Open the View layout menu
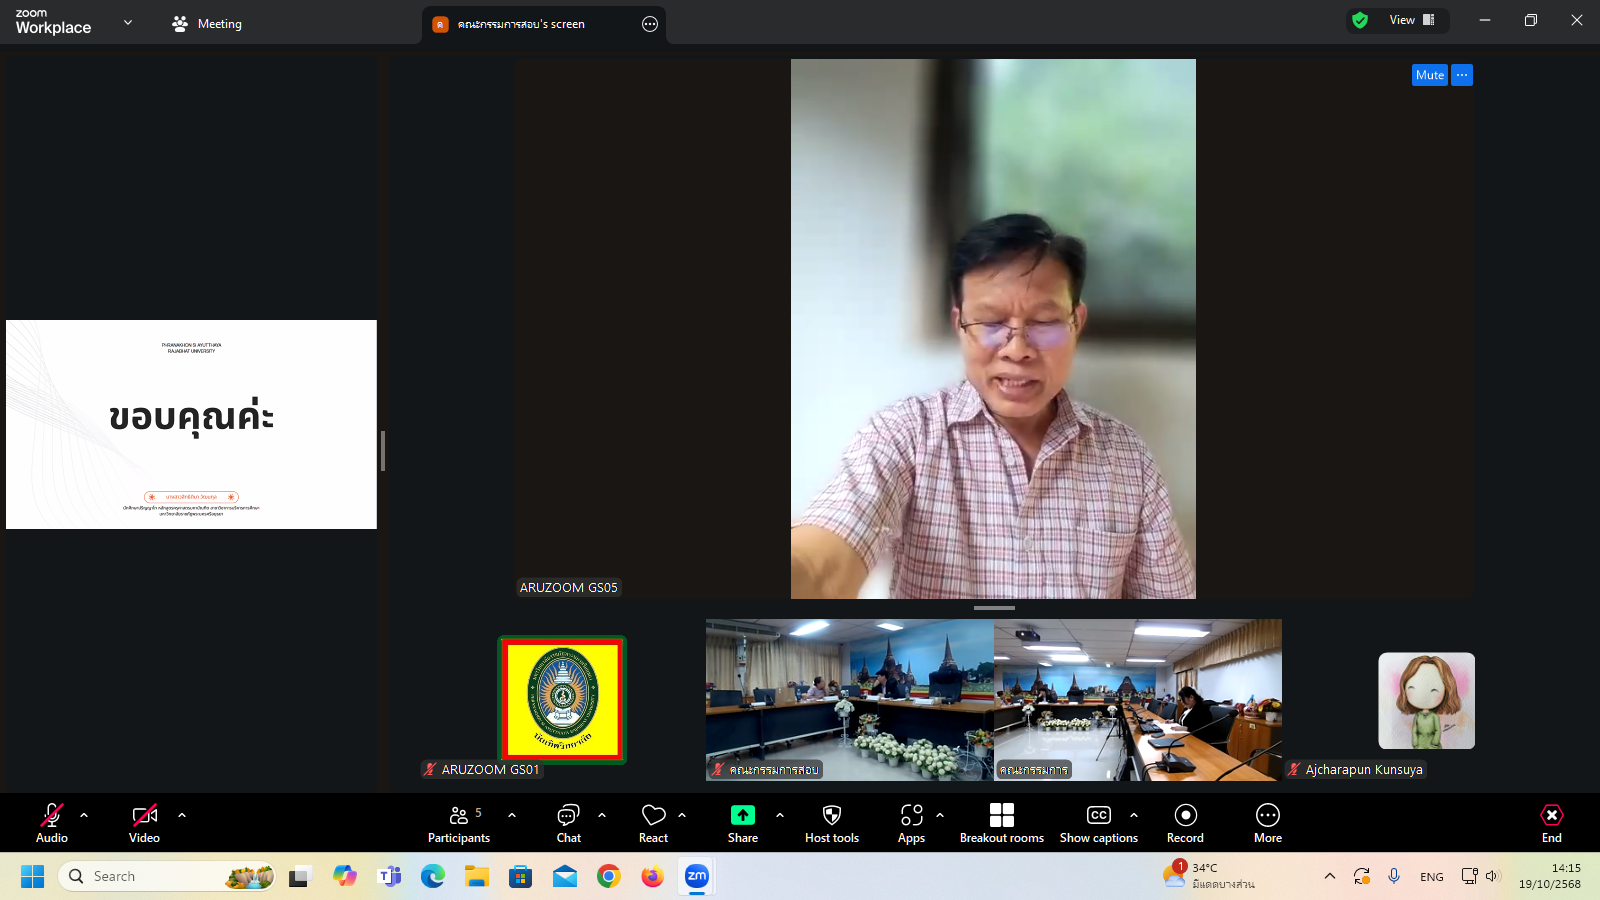The height and width of the screenshot is (900, 1600). [x=1410, y=20]
